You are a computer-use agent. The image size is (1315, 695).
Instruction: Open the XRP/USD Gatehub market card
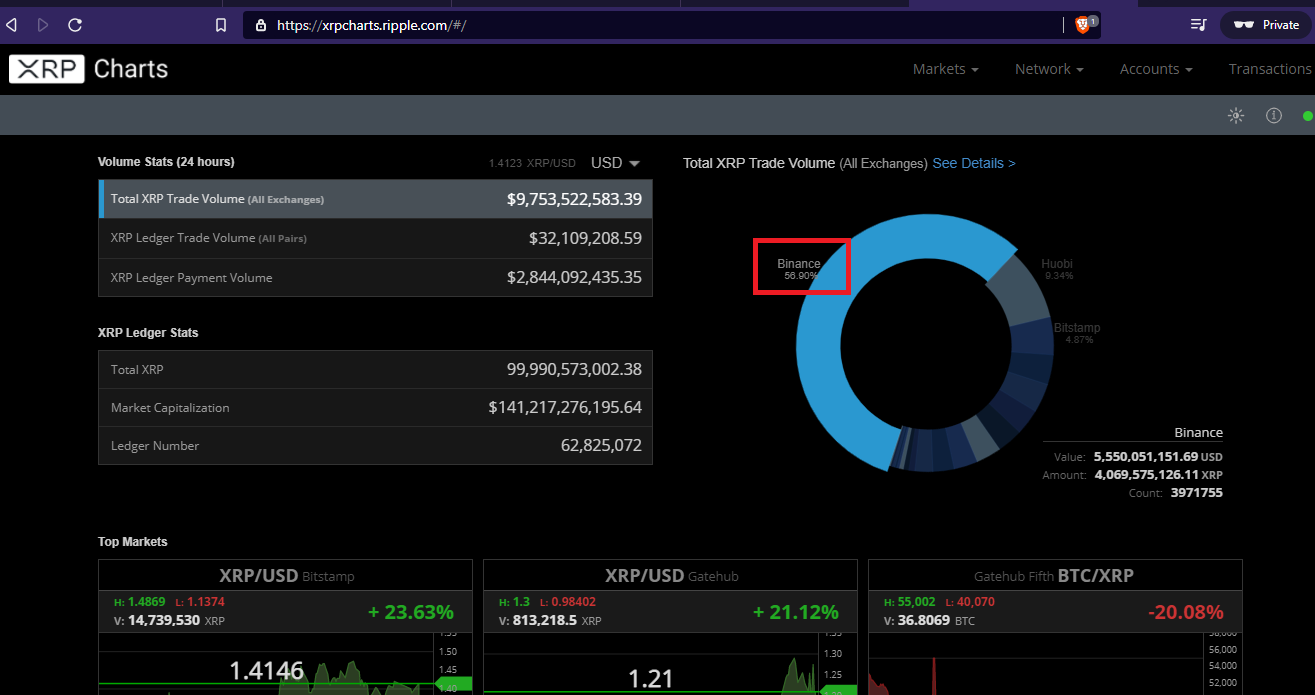point(670,627)
